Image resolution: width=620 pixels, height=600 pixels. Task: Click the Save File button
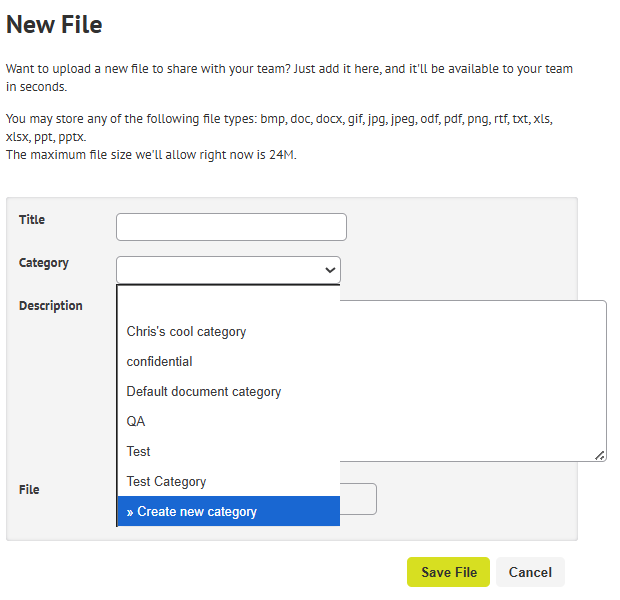click(448, 572)
